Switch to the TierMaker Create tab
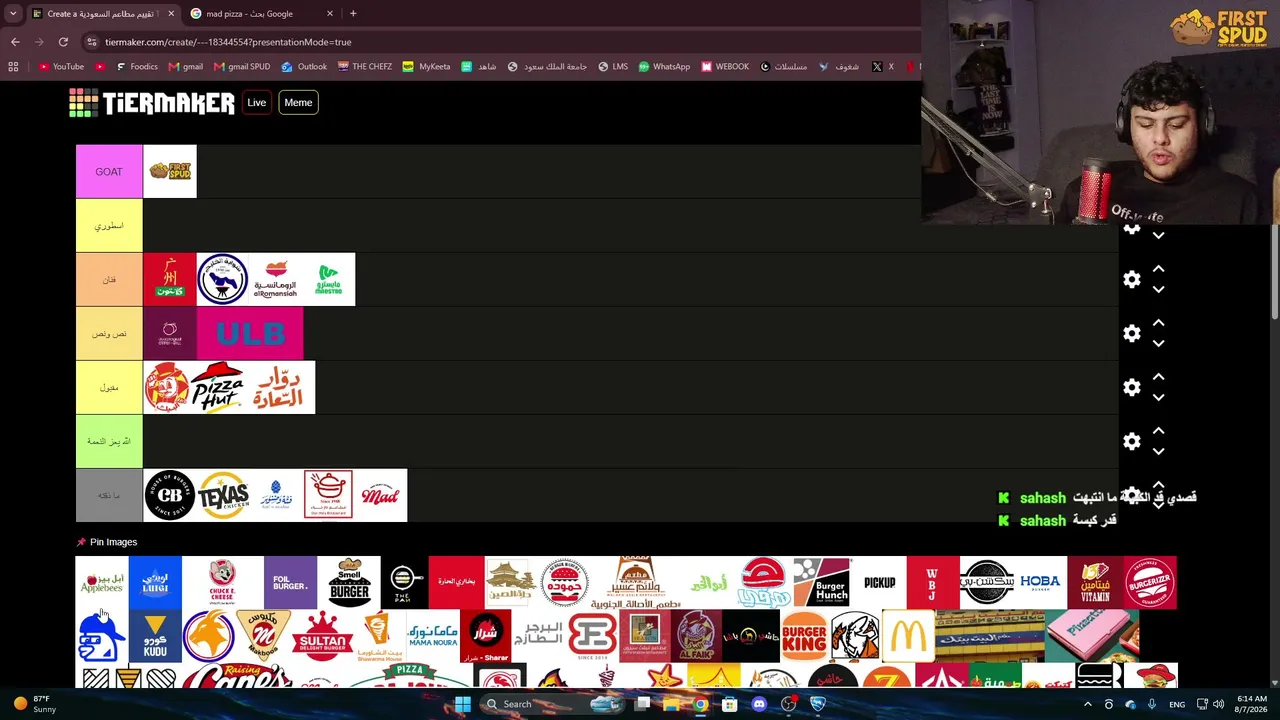The height and width of the screenshot is (720, 1280). click(104, 14)
